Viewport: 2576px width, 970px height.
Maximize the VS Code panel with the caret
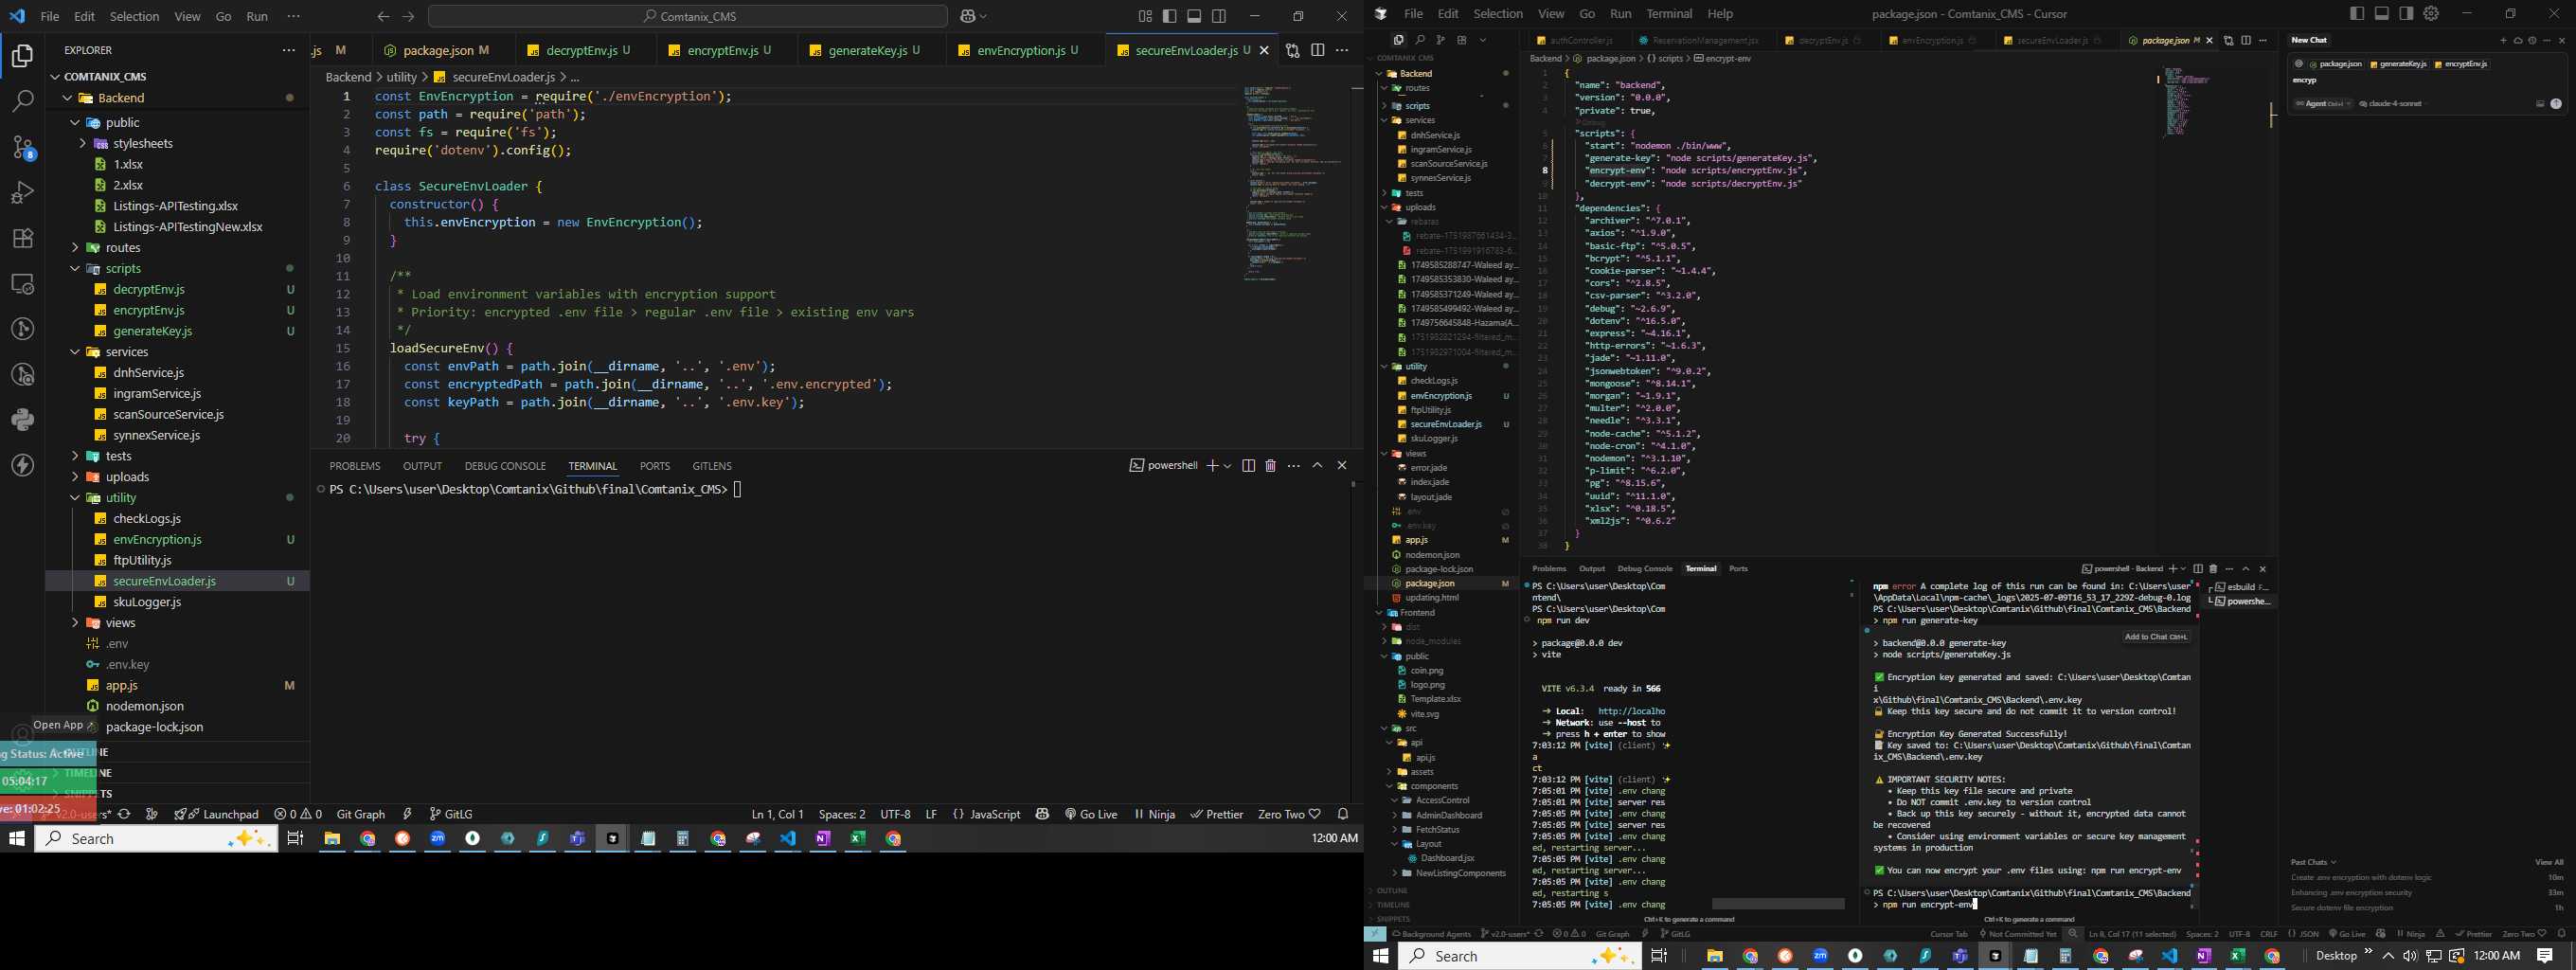pyautogui.click(x=1317, y=465)
